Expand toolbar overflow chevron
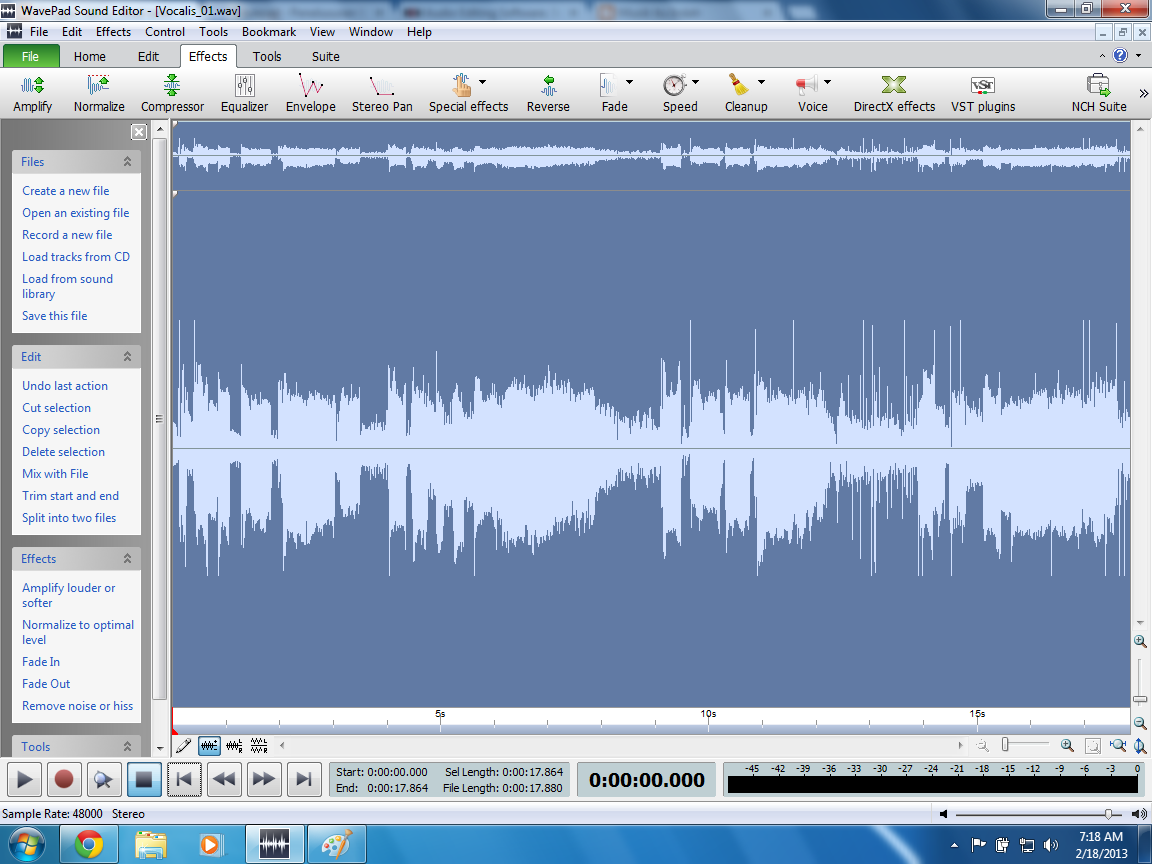This screenshot has height=864, width=1152. (x=1143, y=93)
